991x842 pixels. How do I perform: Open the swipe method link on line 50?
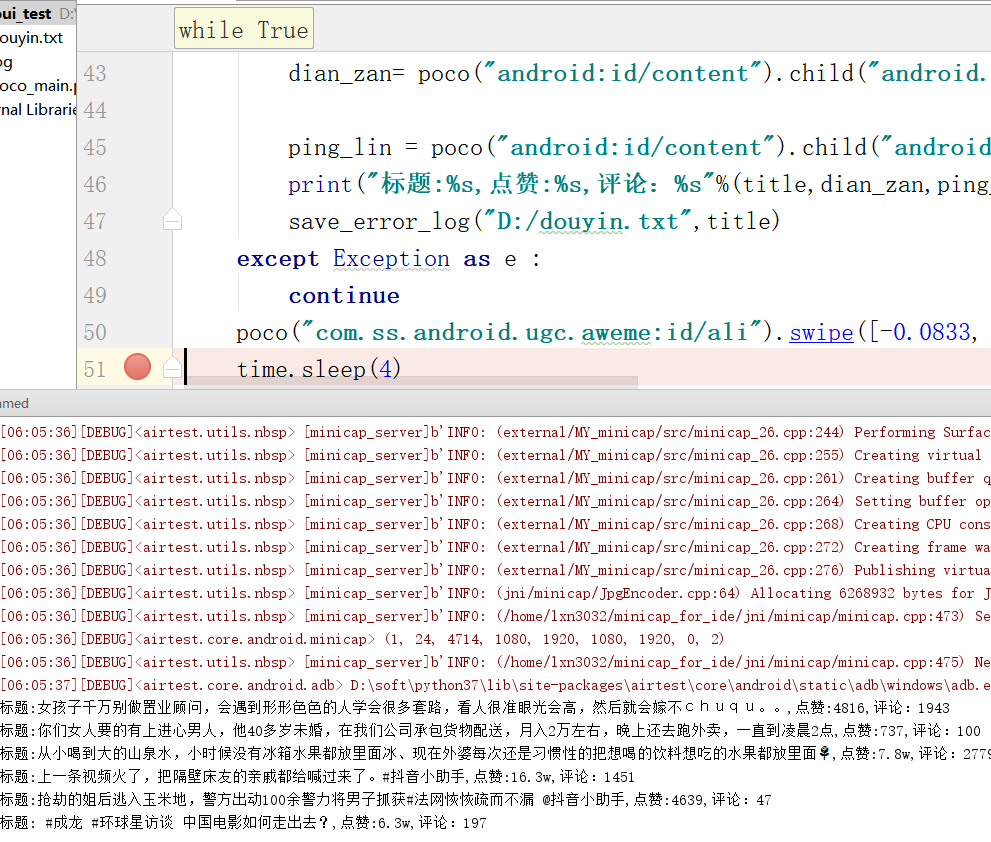coord(821,332)
